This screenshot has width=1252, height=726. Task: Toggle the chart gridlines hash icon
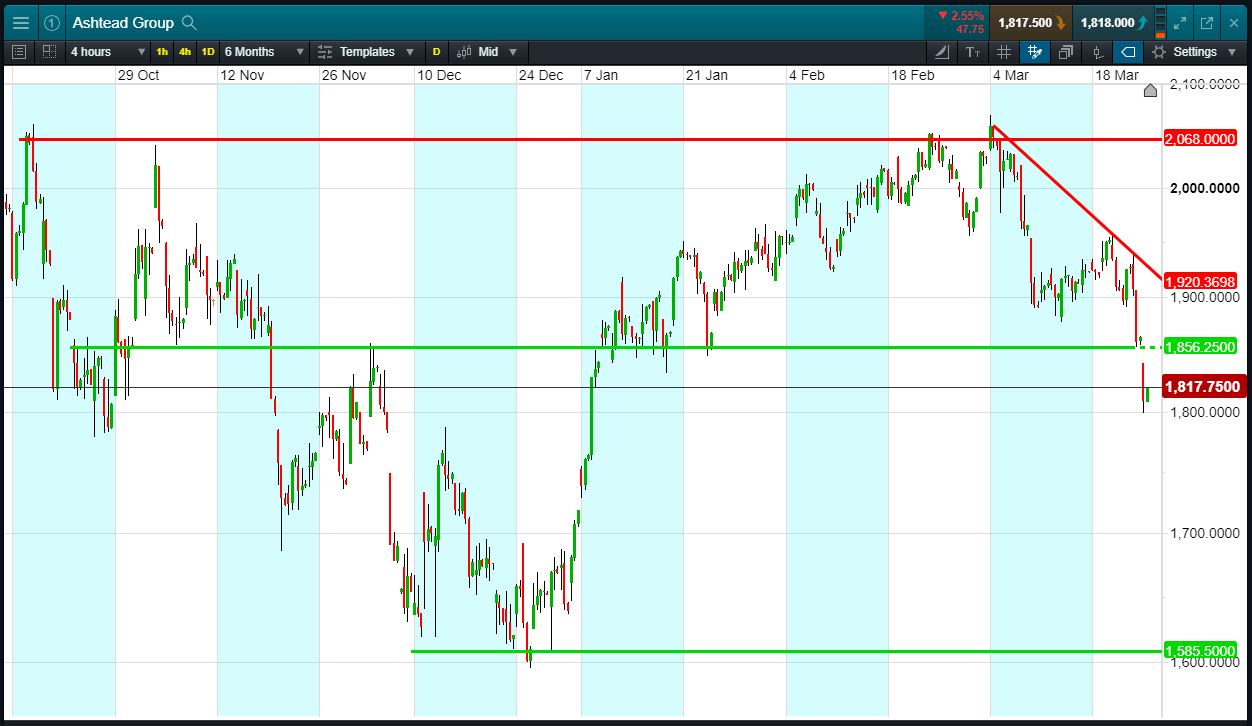(x=1004, y=52)
